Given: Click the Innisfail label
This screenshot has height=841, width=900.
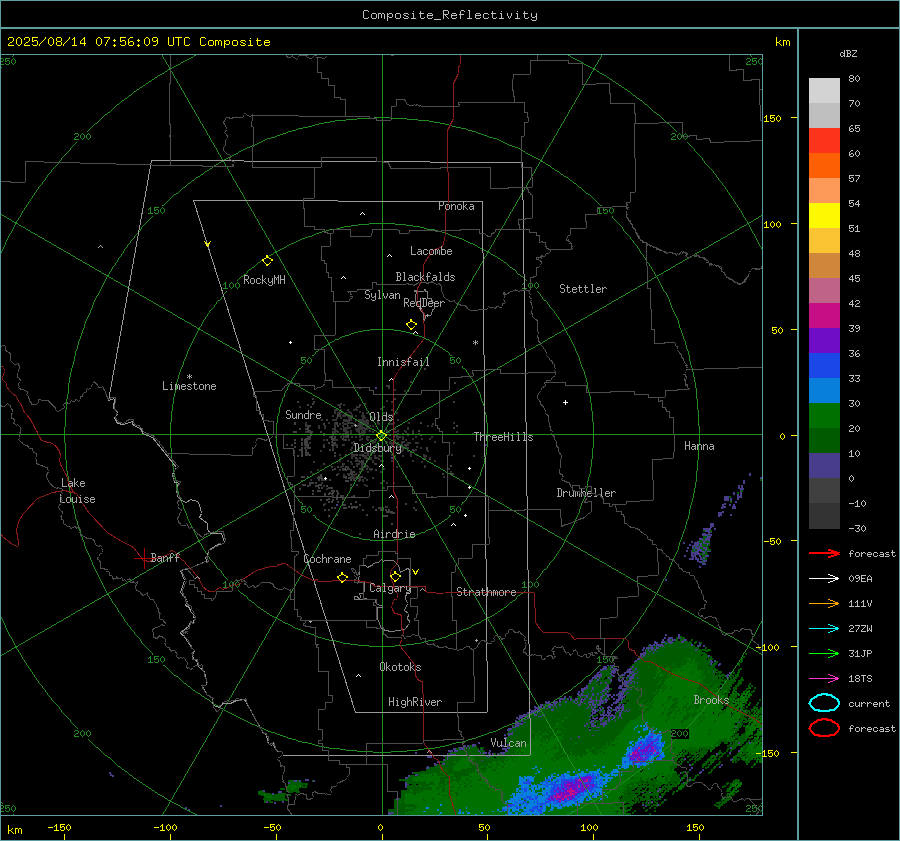Looking at the screenshot, I should coord(403,362).
